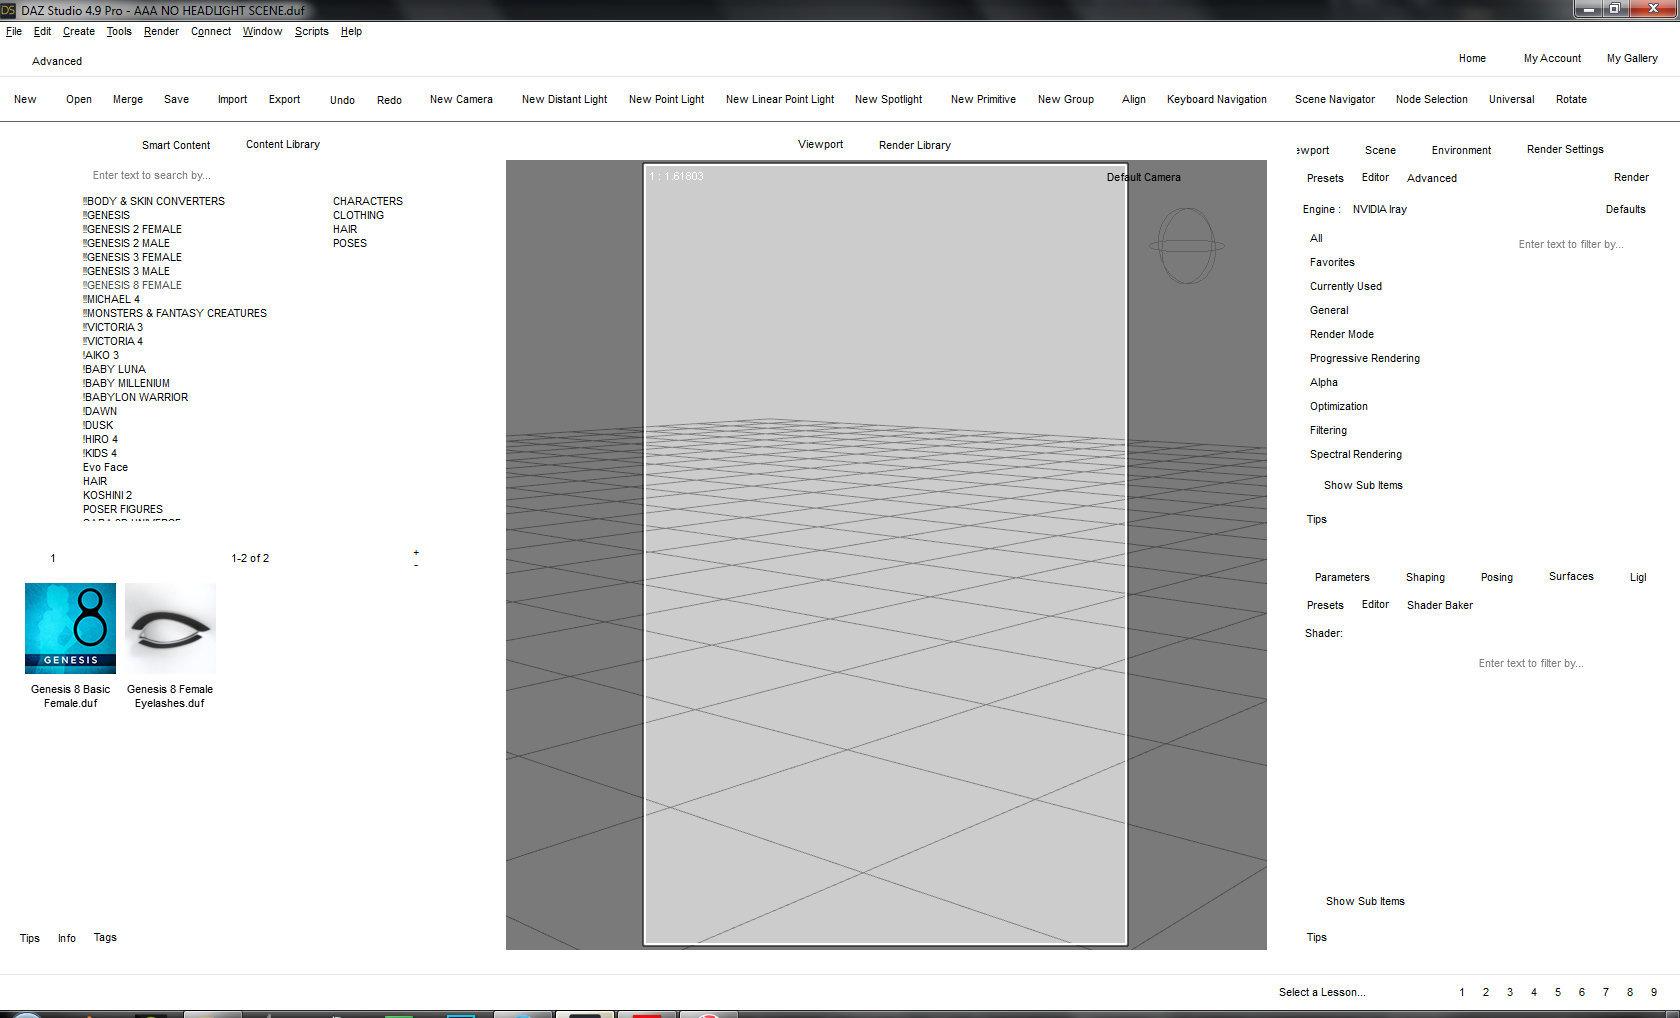The width and height of the screenshot is (1680, 1018).
Task: Click Align on the toolbar
Action: [x=1134, y=99]
